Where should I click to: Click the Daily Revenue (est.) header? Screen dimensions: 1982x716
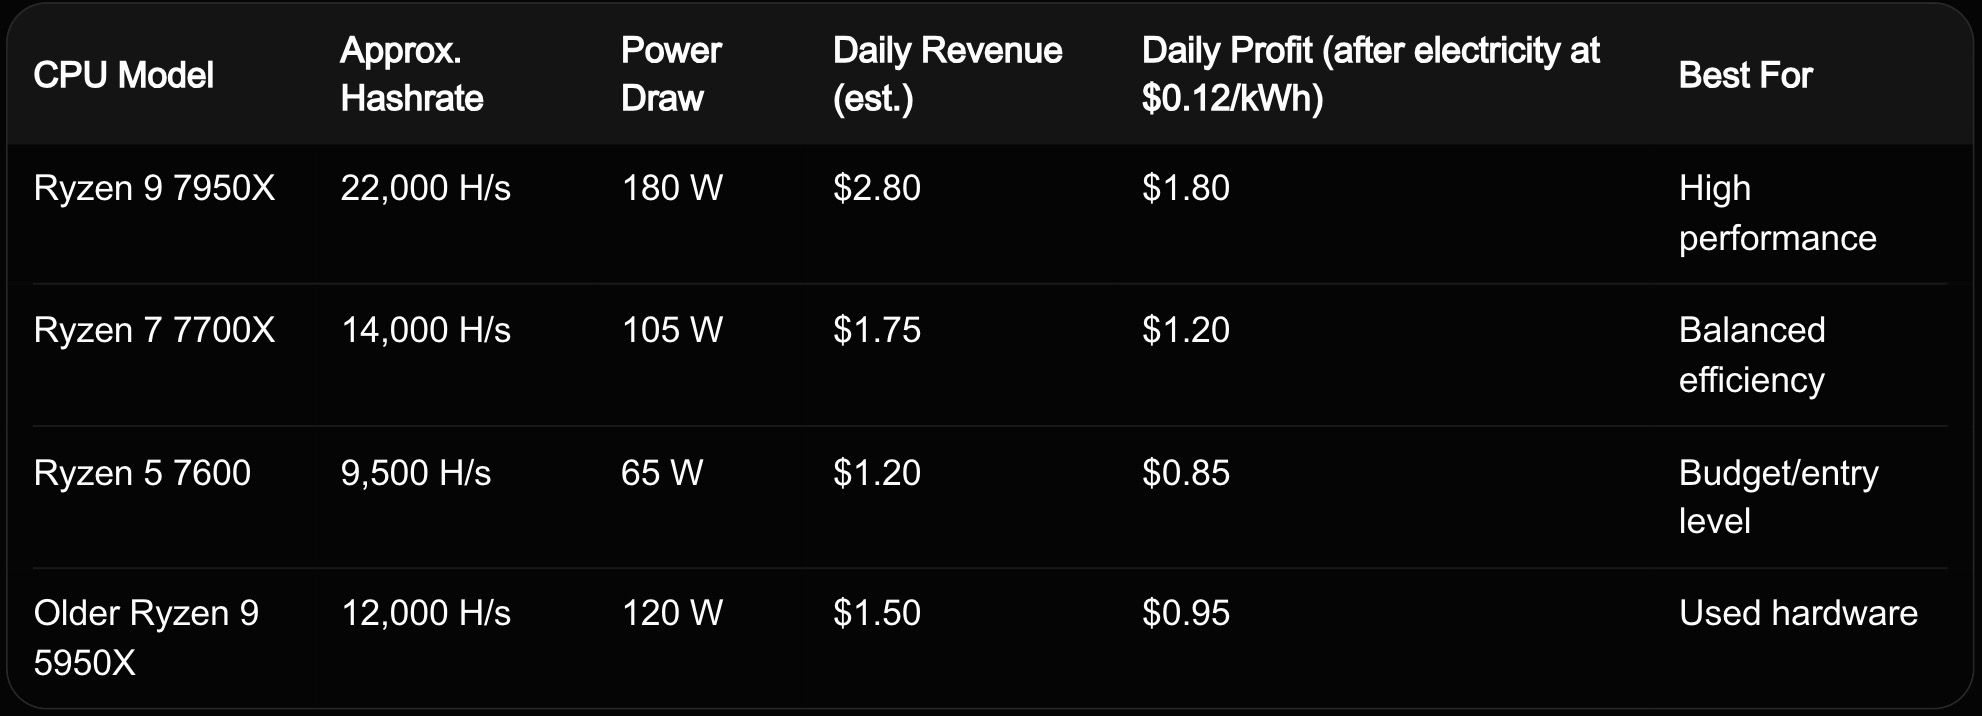[x=946, y=74]
